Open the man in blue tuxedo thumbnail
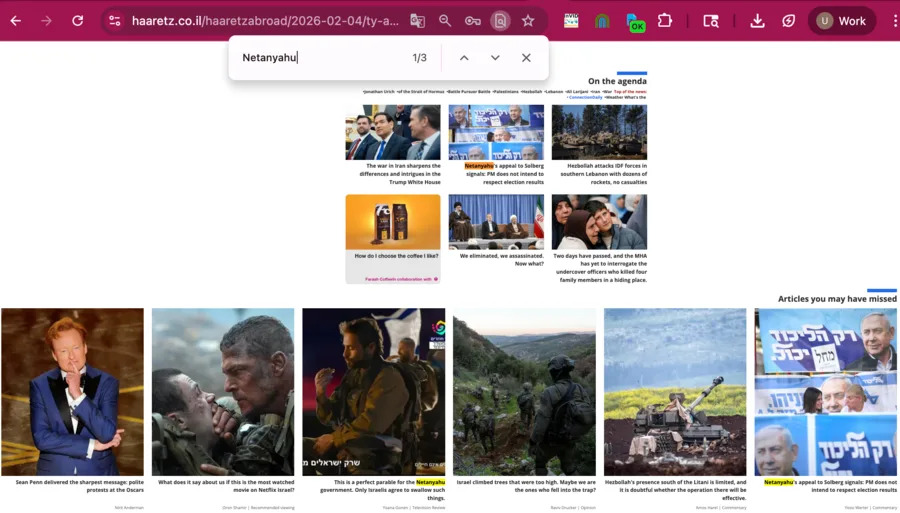This screenshot has width=900, height=513. (72, 392)
